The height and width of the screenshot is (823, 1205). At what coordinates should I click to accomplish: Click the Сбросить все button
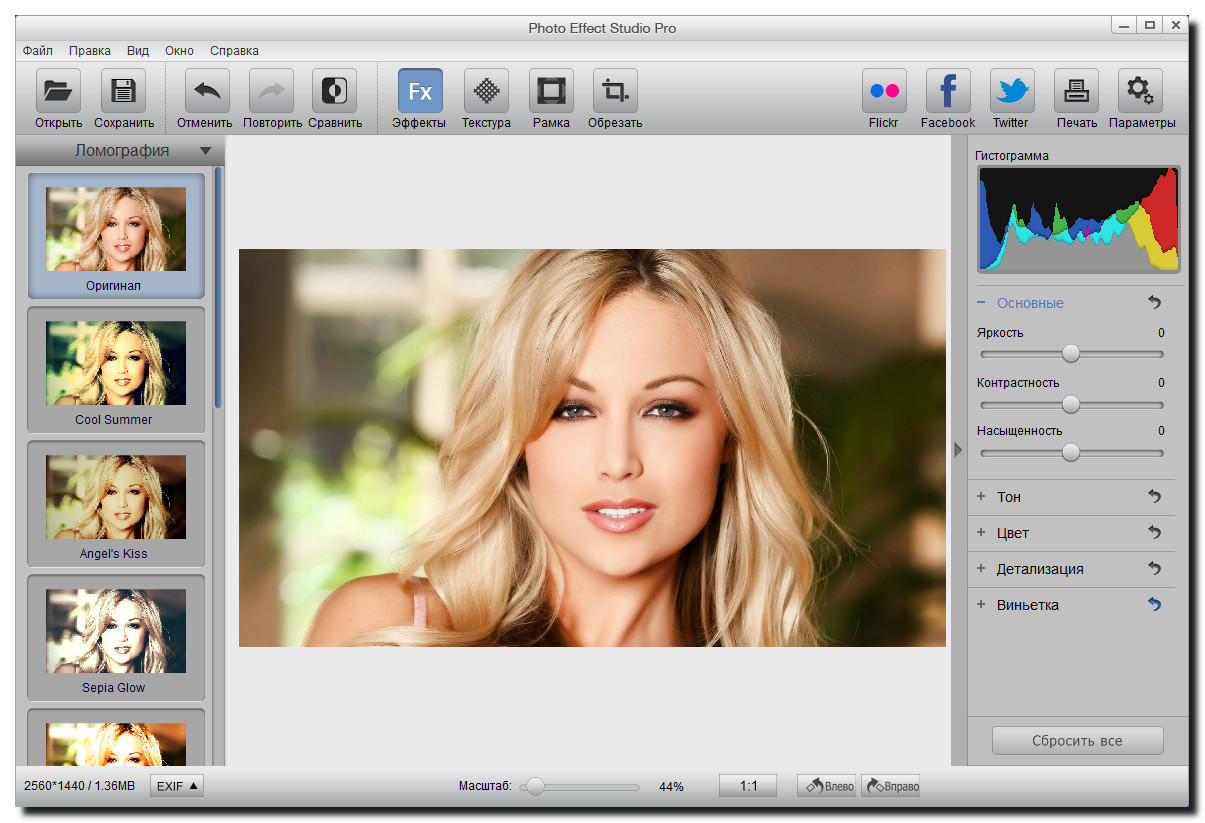tap(1077, 741)
